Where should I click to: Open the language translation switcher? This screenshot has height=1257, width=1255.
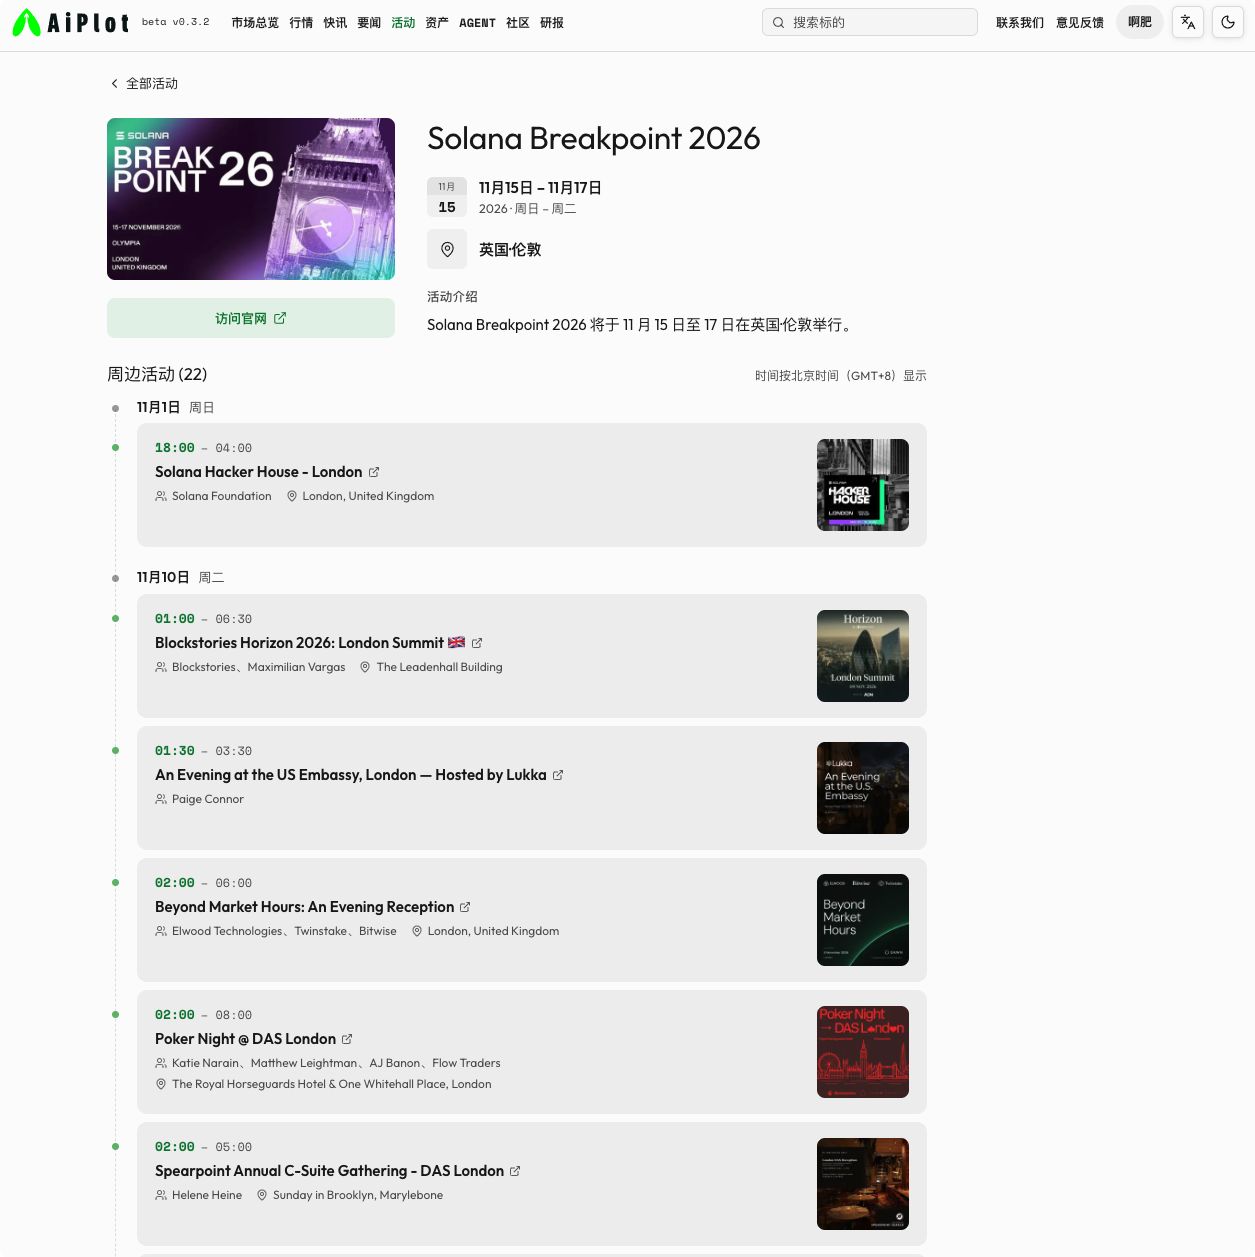1188,22
